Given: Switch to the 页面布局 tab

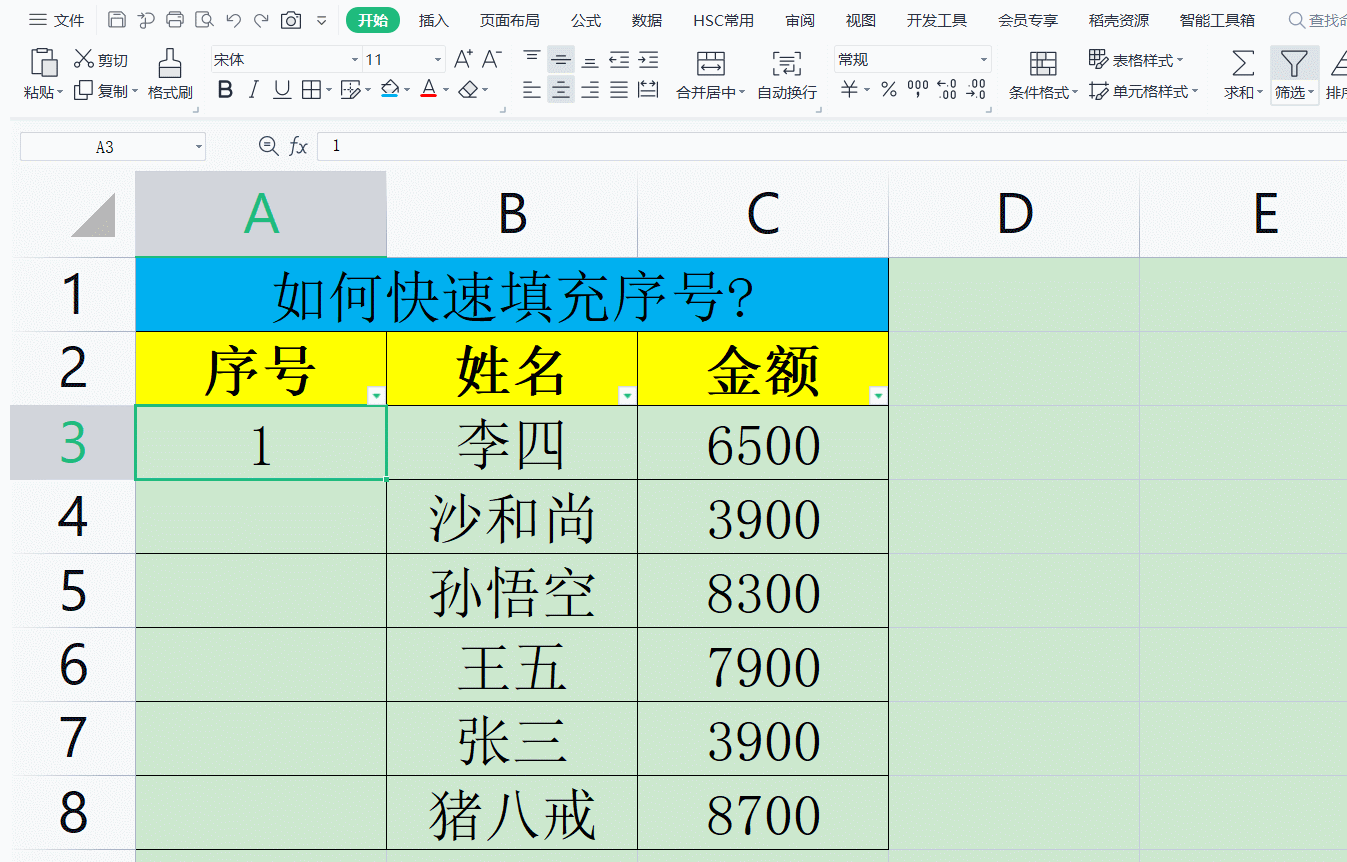Looking at the screenshot, I should click(x=510, y=20).
